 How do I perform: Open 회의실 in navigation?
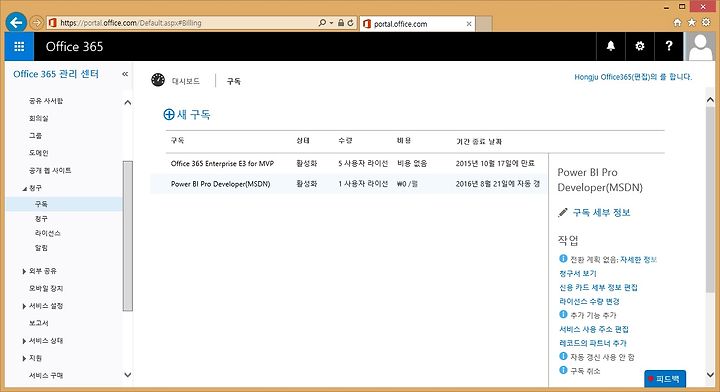[x=39, y=118]
